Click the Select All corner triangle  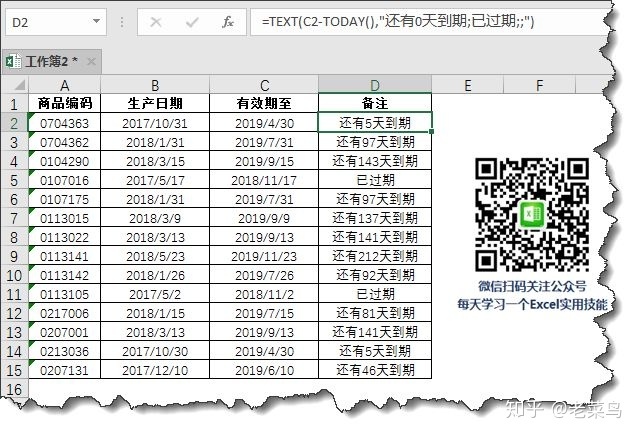(19, 85)
